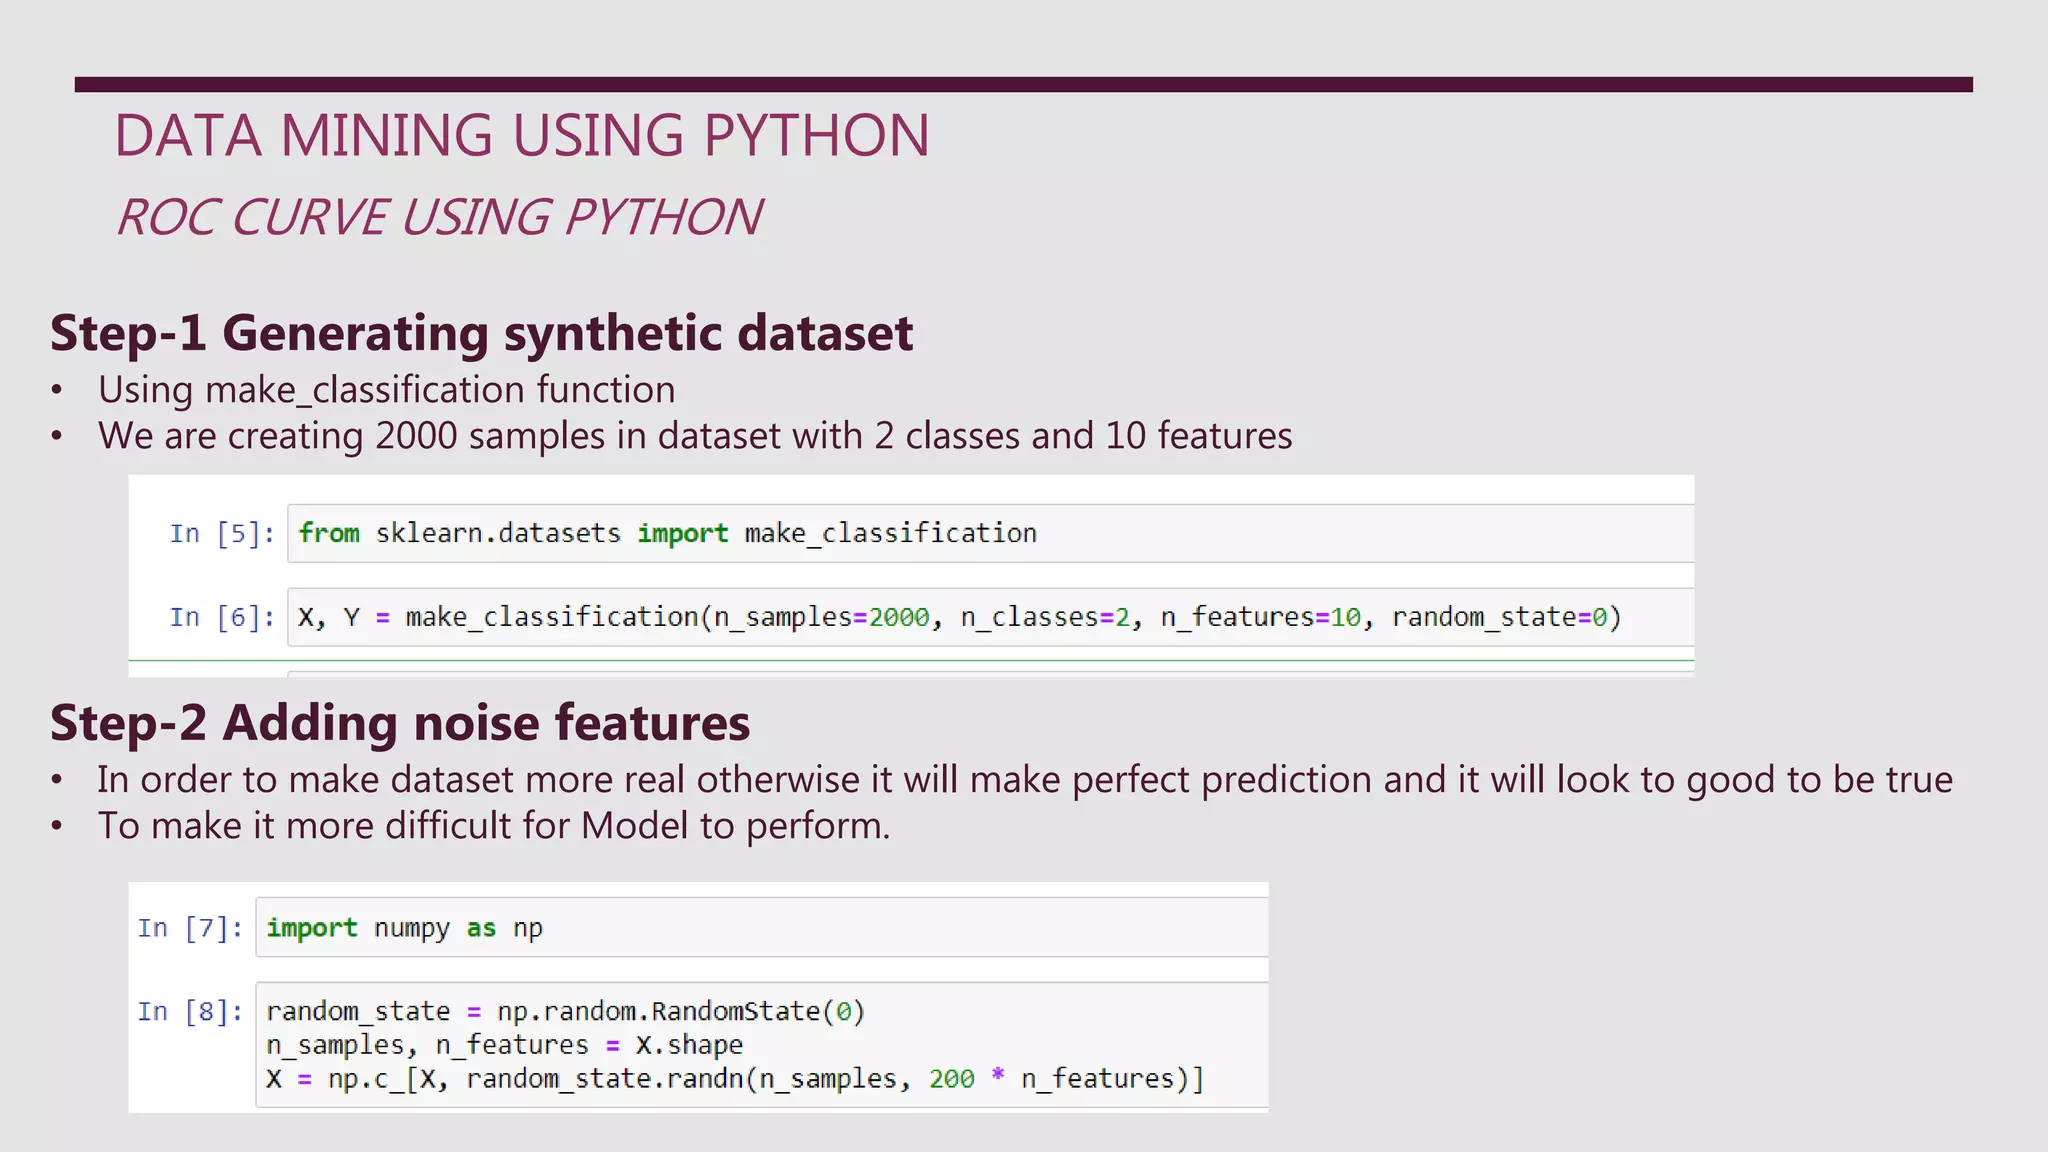Click the 'more difficult for Model' bullet

[x=493, y=826]
